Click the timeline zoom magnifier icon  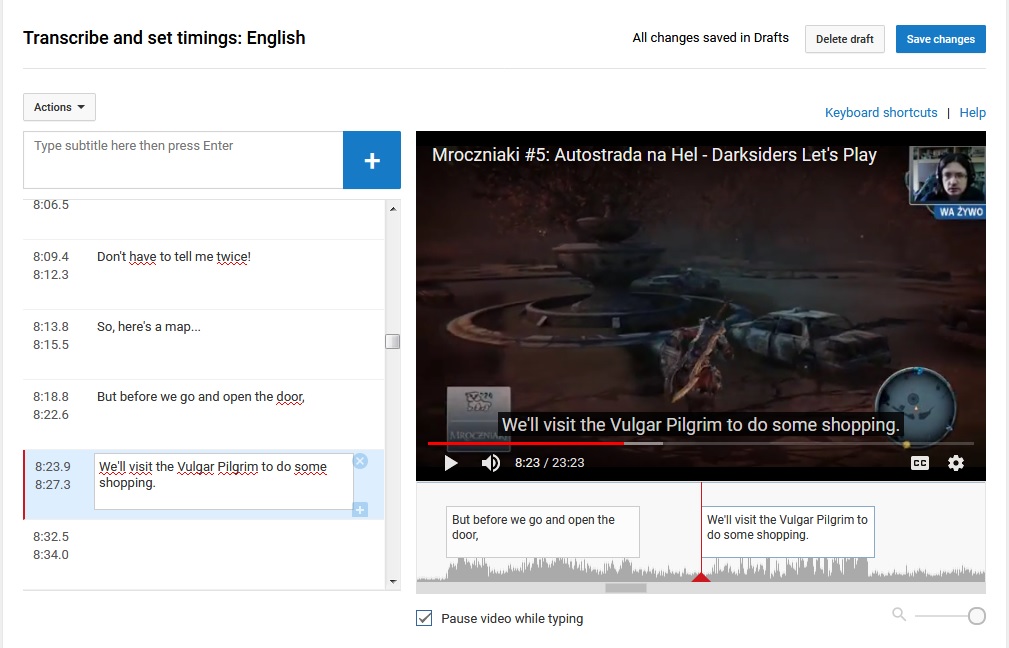pyautogui.click(x=899, y=615)
